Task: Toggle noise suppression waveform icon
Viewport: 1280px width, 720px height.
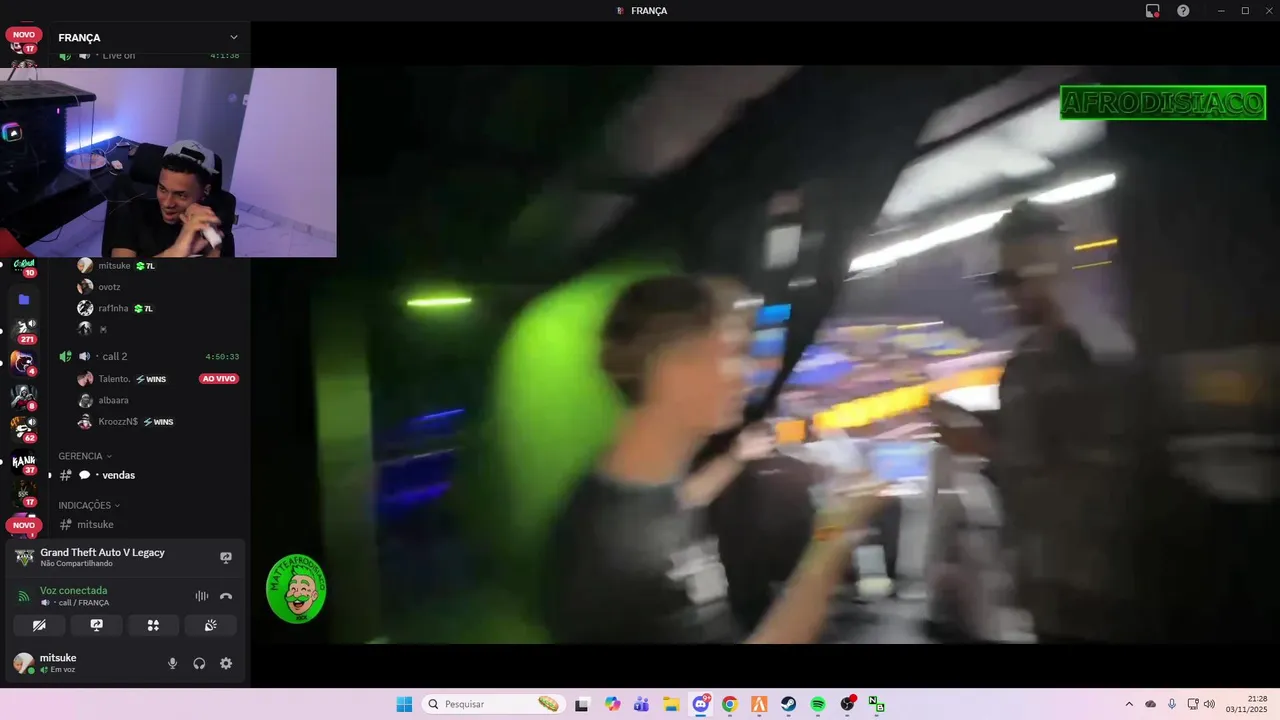Action: [x=202, y=596]
